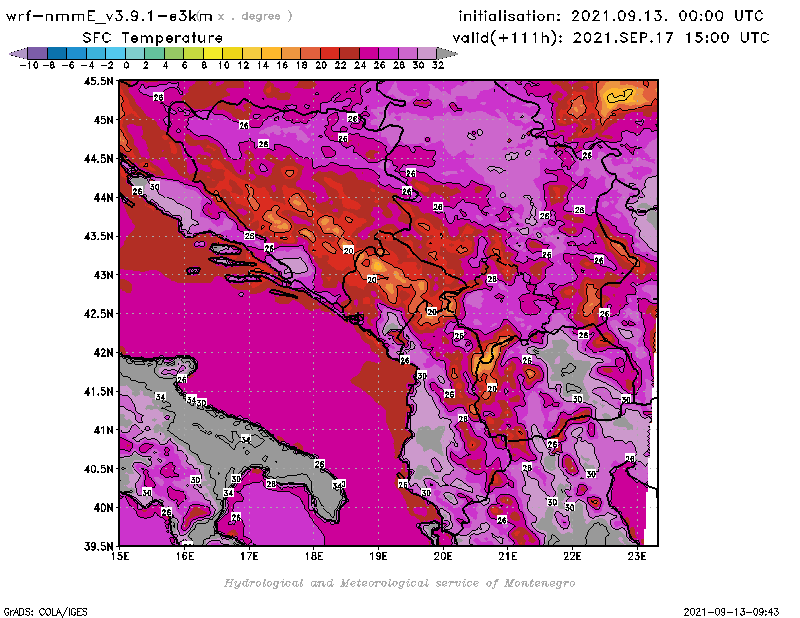This screenshot has width=800, height=618.
Task: Click the 'below -10' arrow end of legend
Action: pos(18,53)
